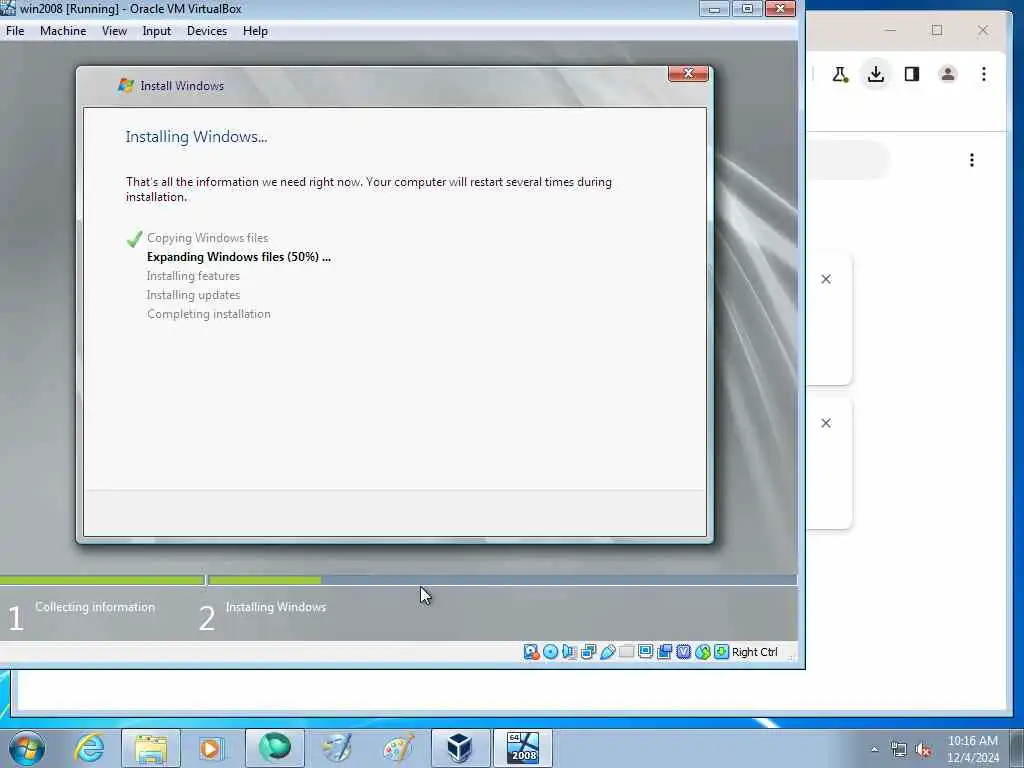The image size is (1024, 768).
Task: Click the network adapters status icon
Action: (x=588, y=652)
